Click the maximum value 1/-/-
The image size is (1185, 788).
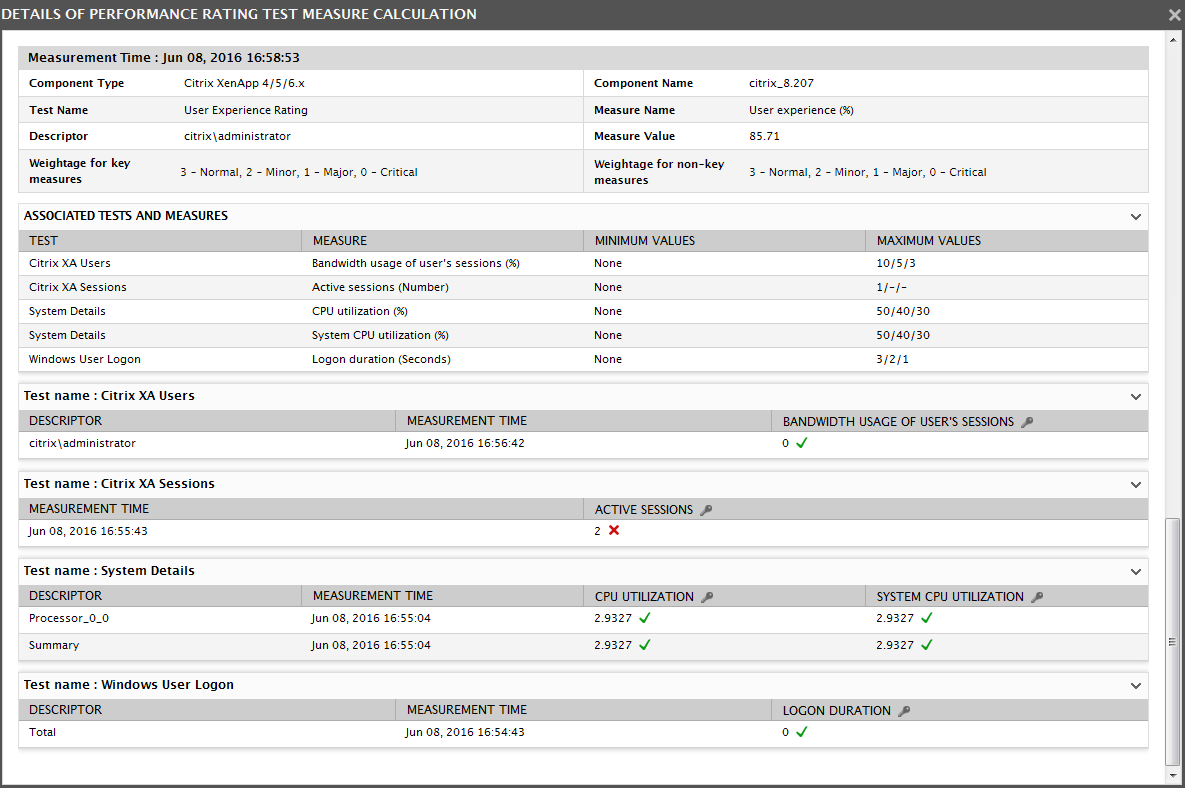pyautogui.click(x=892, y=288)
